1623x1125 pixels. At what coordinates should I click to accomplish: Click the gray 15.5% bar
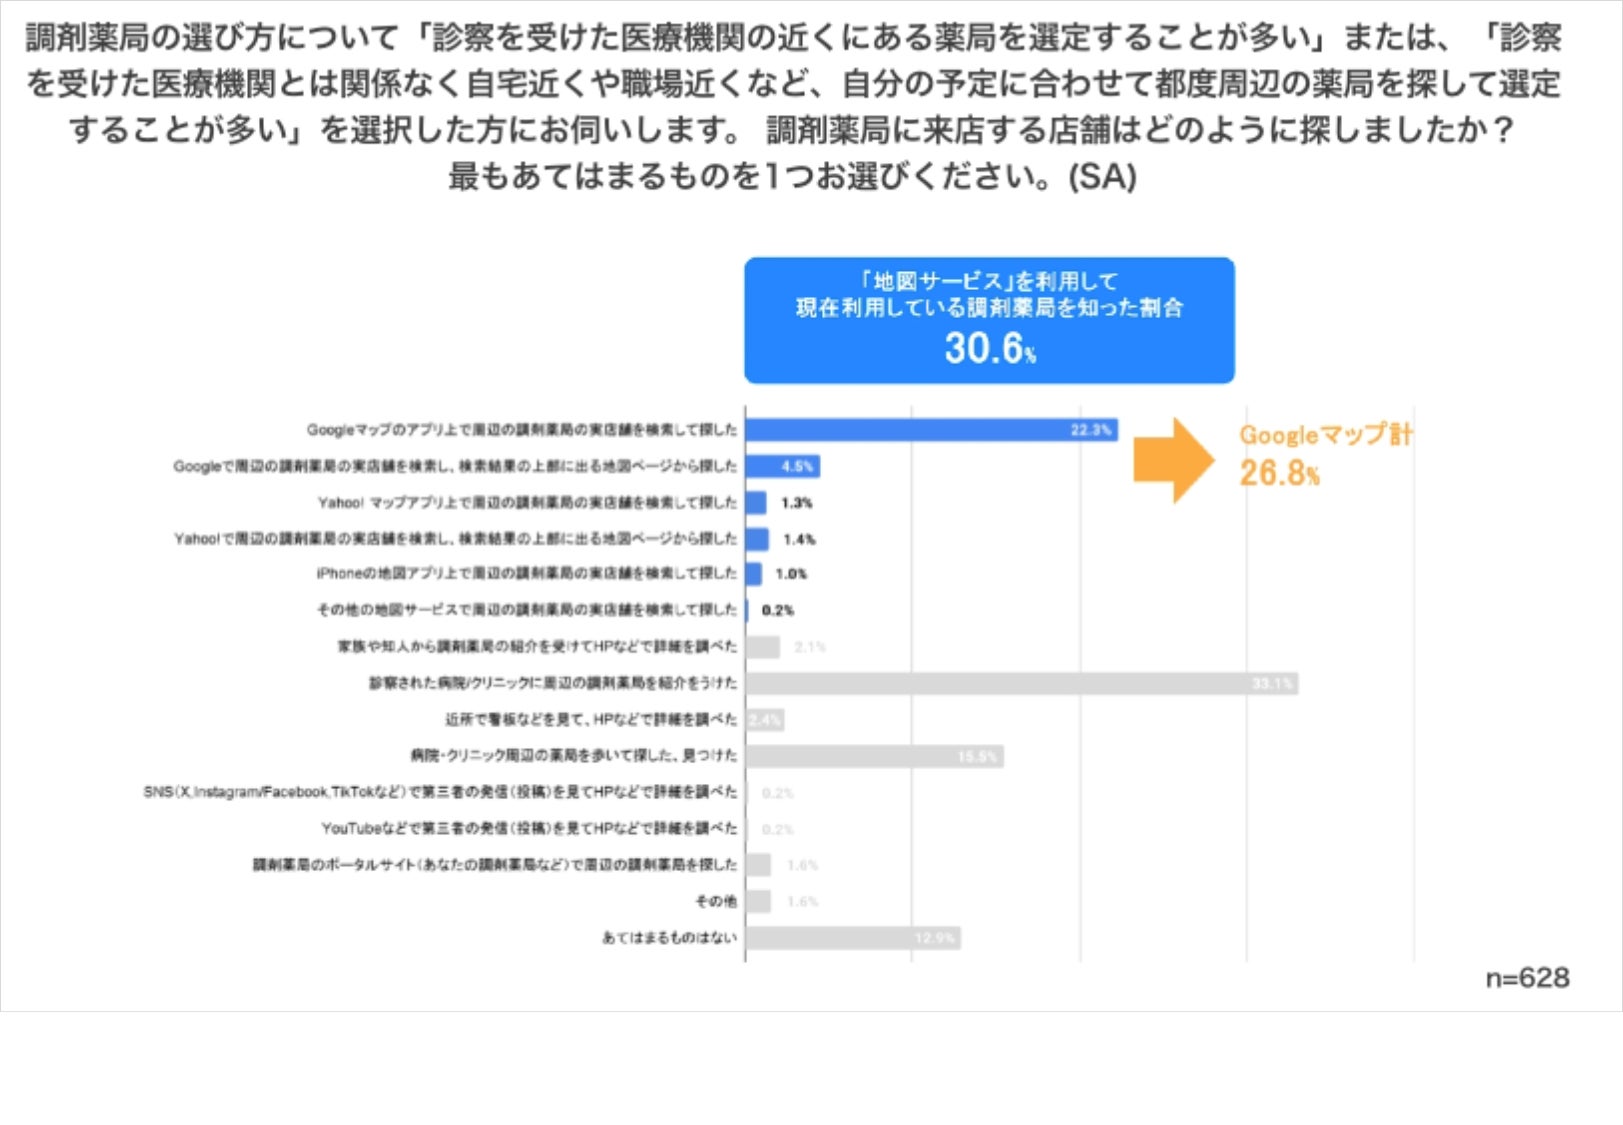(x=873, y=756)
